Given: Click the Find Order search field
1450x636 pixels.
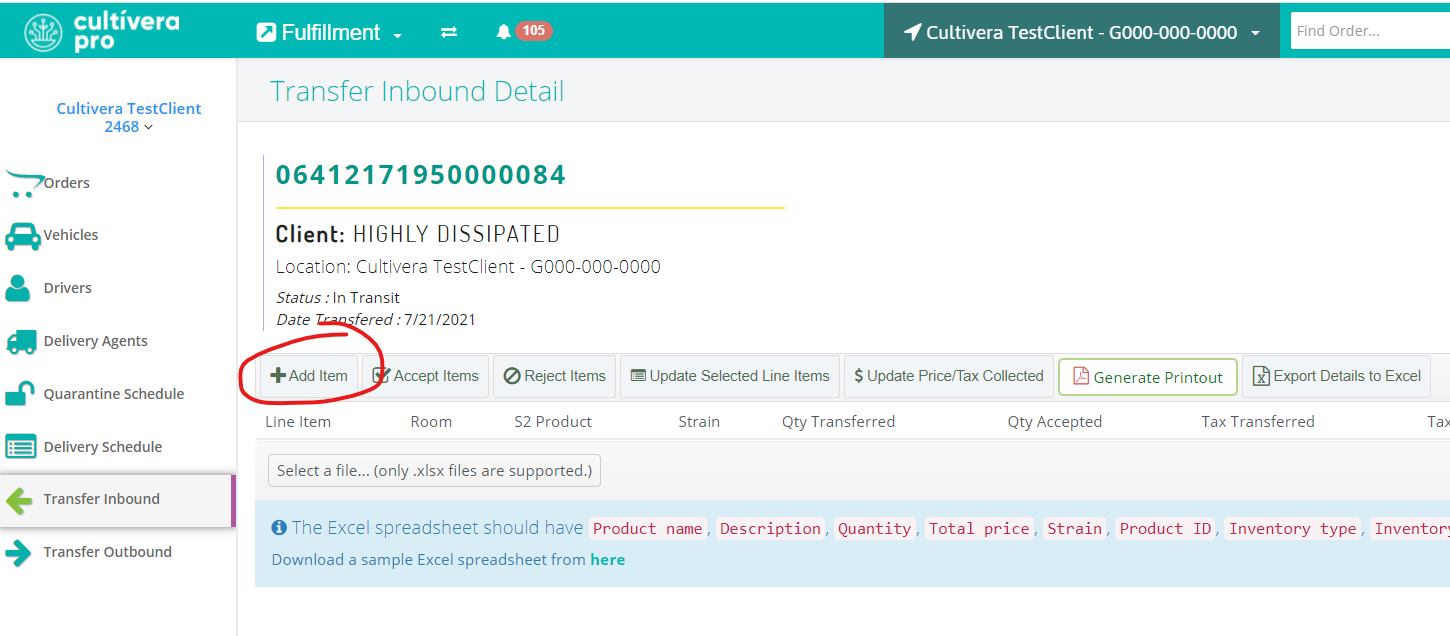Looking at the screenshot, I should point(1370,31).
